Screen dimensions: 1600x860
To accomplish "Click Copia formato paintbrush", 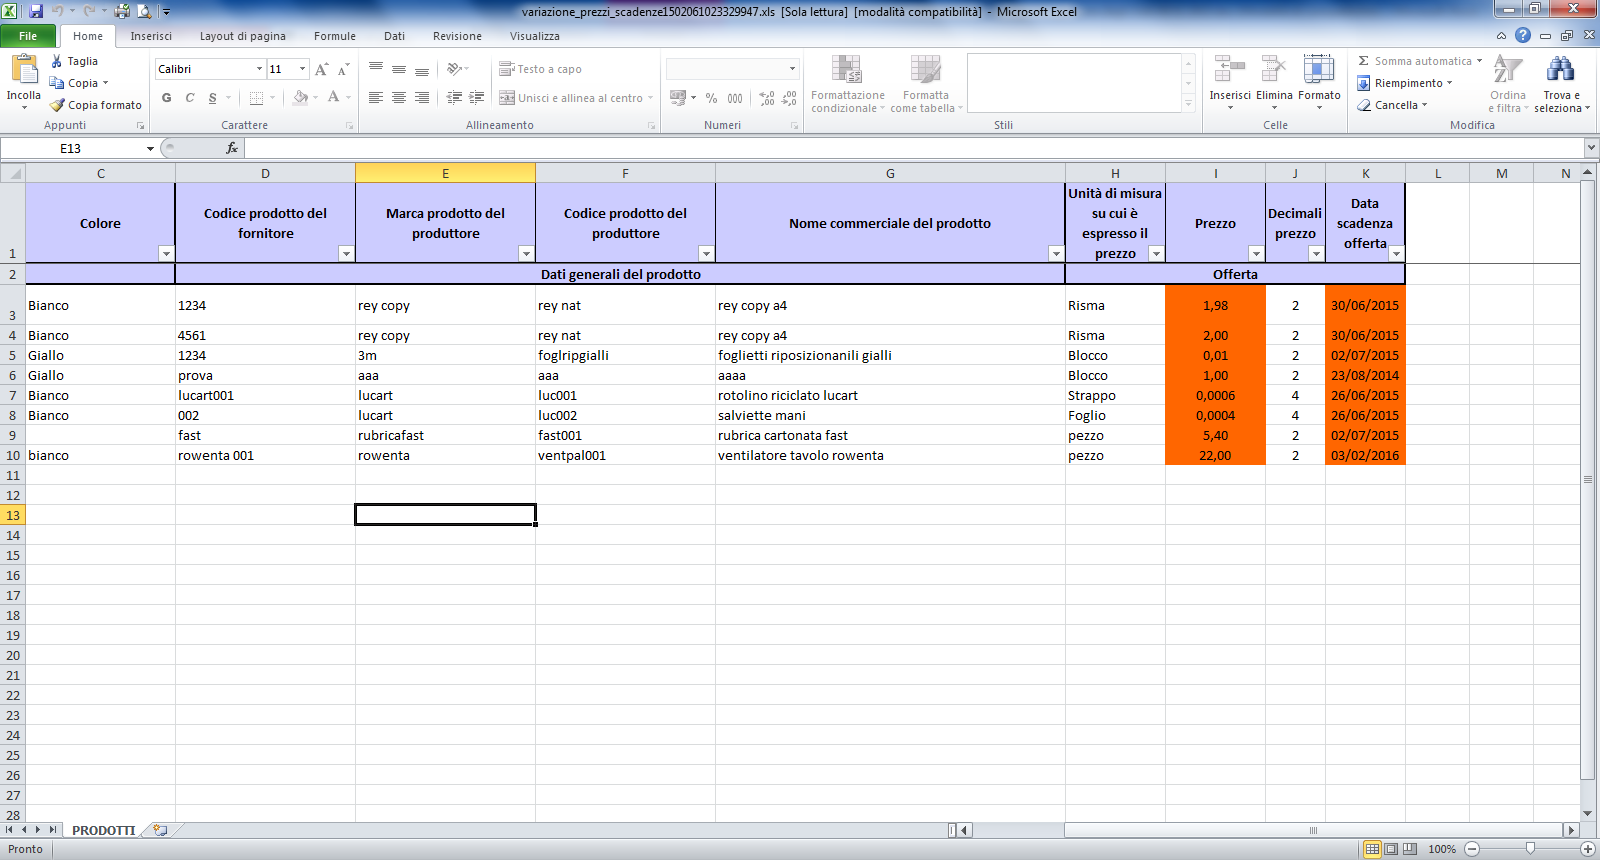I will [x=96, y=105].
